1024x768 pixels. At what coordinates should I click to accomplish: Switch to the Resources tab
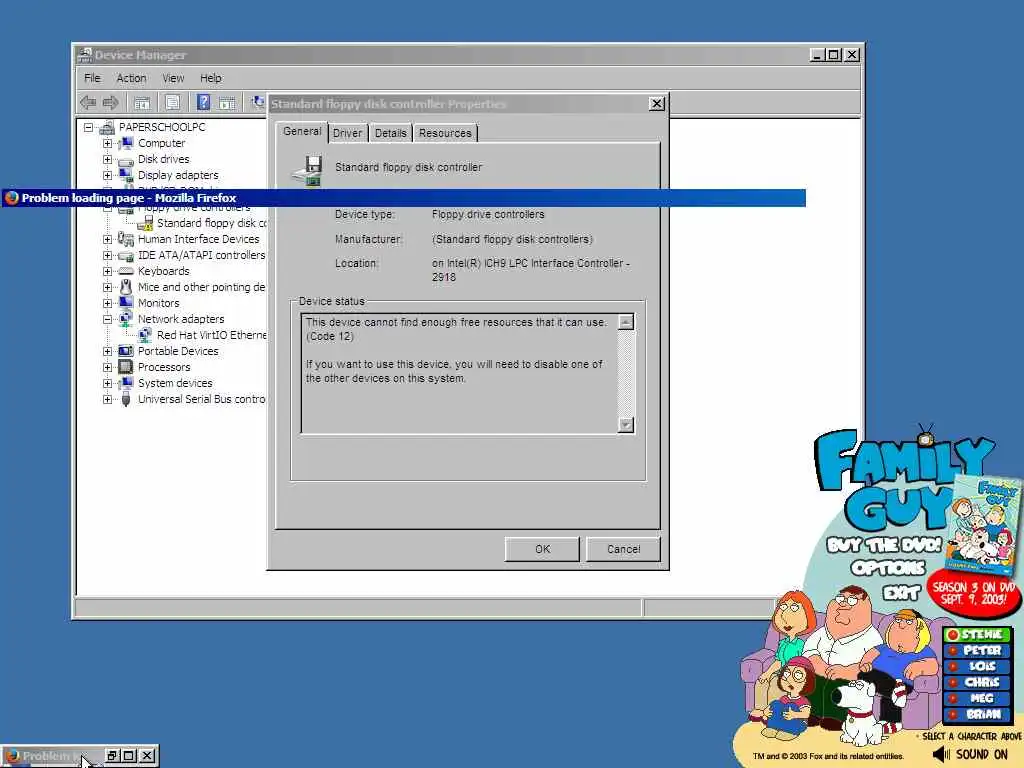coord(445,133)
